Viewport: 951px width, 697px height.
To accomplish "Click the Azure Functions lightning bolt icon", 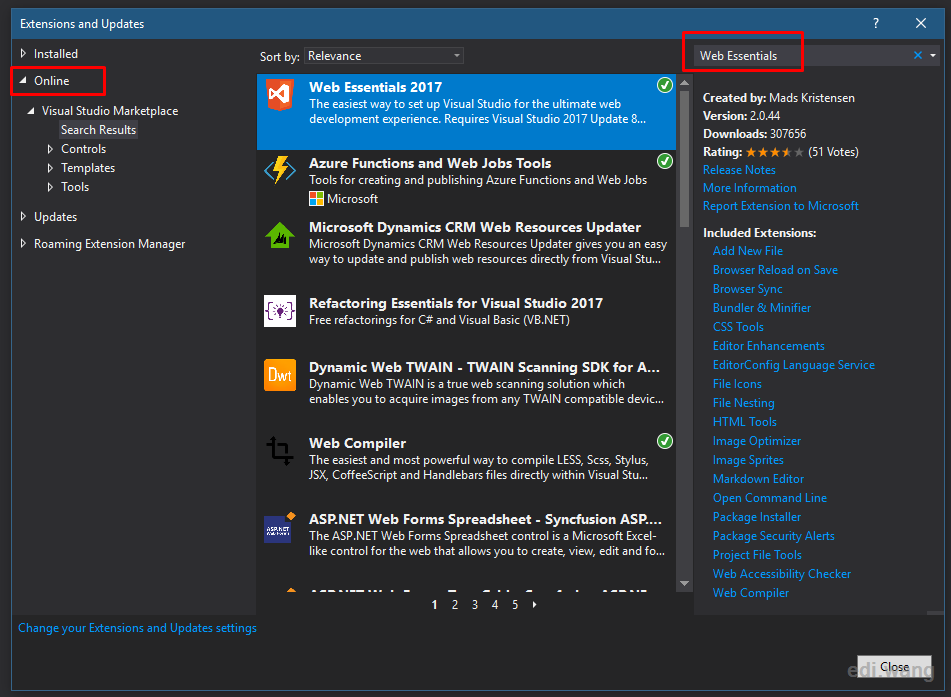I will pos(280,170).
